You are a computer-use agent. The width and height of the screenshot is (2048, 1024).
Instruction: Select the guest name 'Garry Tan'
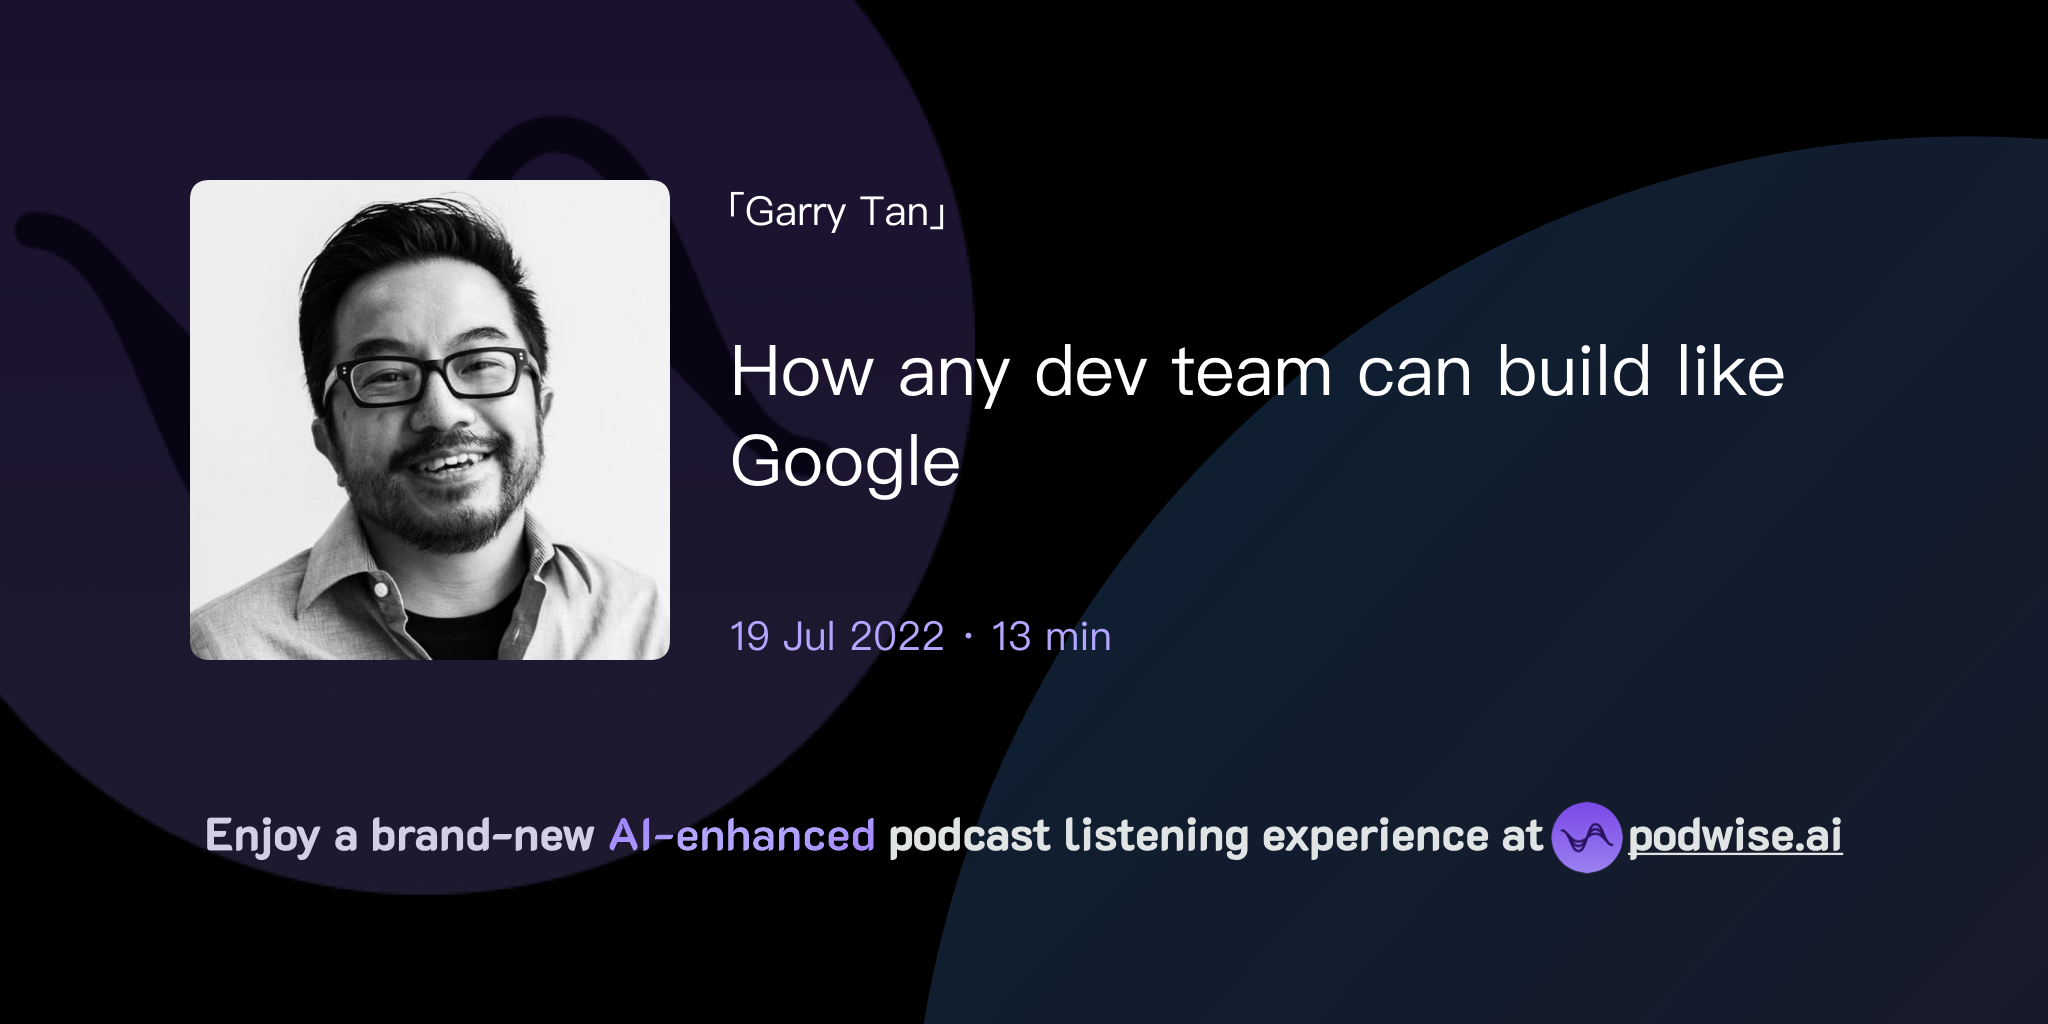(x=840, y=213)
